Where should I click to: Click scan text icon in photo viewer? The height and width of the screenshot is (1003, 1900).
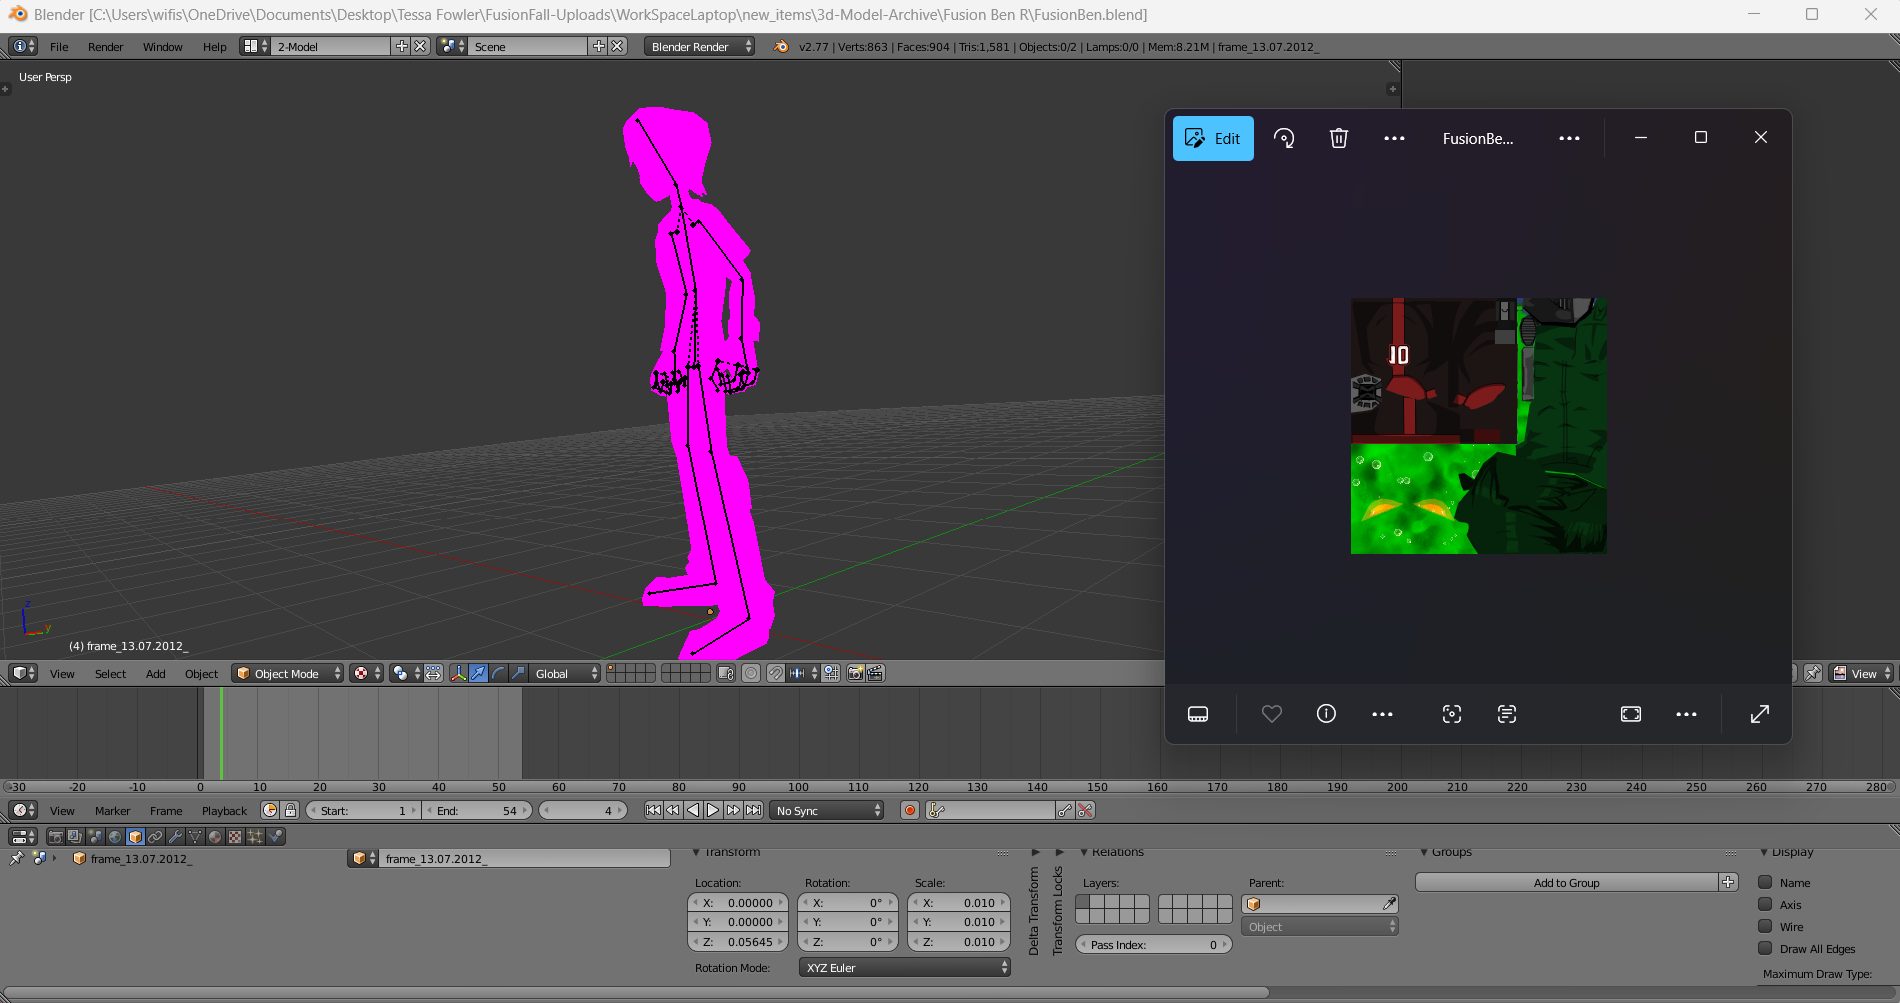[x=1507, y=713]
